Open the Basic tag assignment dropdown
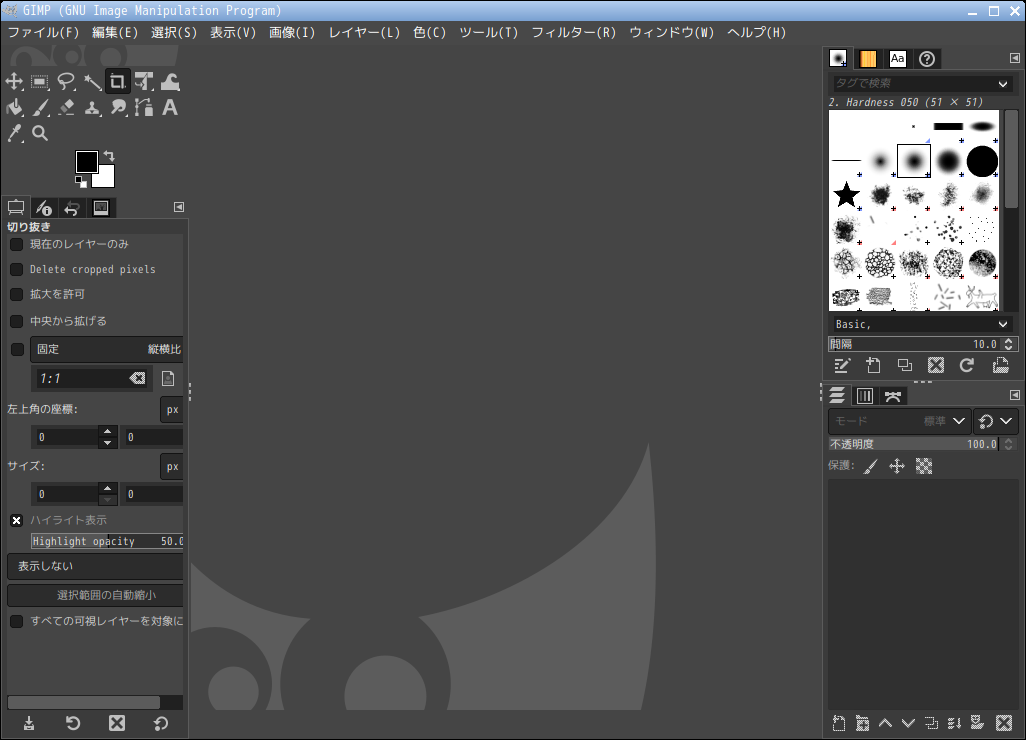The image size is (1026, 740). 1003,325
